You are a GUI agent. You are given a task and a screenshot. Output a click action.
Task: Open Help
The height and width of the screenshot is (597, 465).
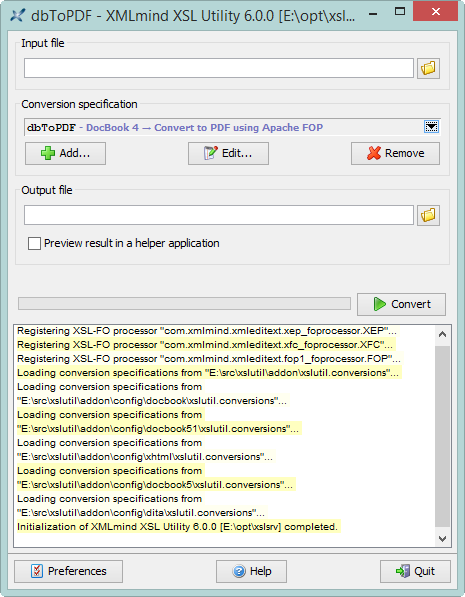(251, 571)
